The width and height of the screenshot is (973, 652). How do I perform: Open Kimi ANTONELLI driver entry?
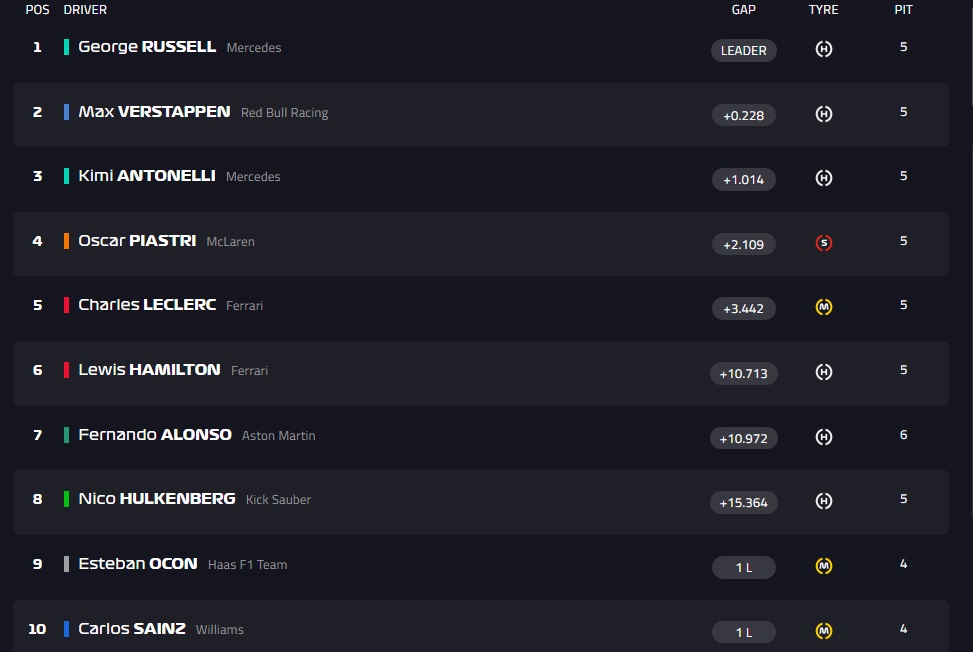pos(146,176)
